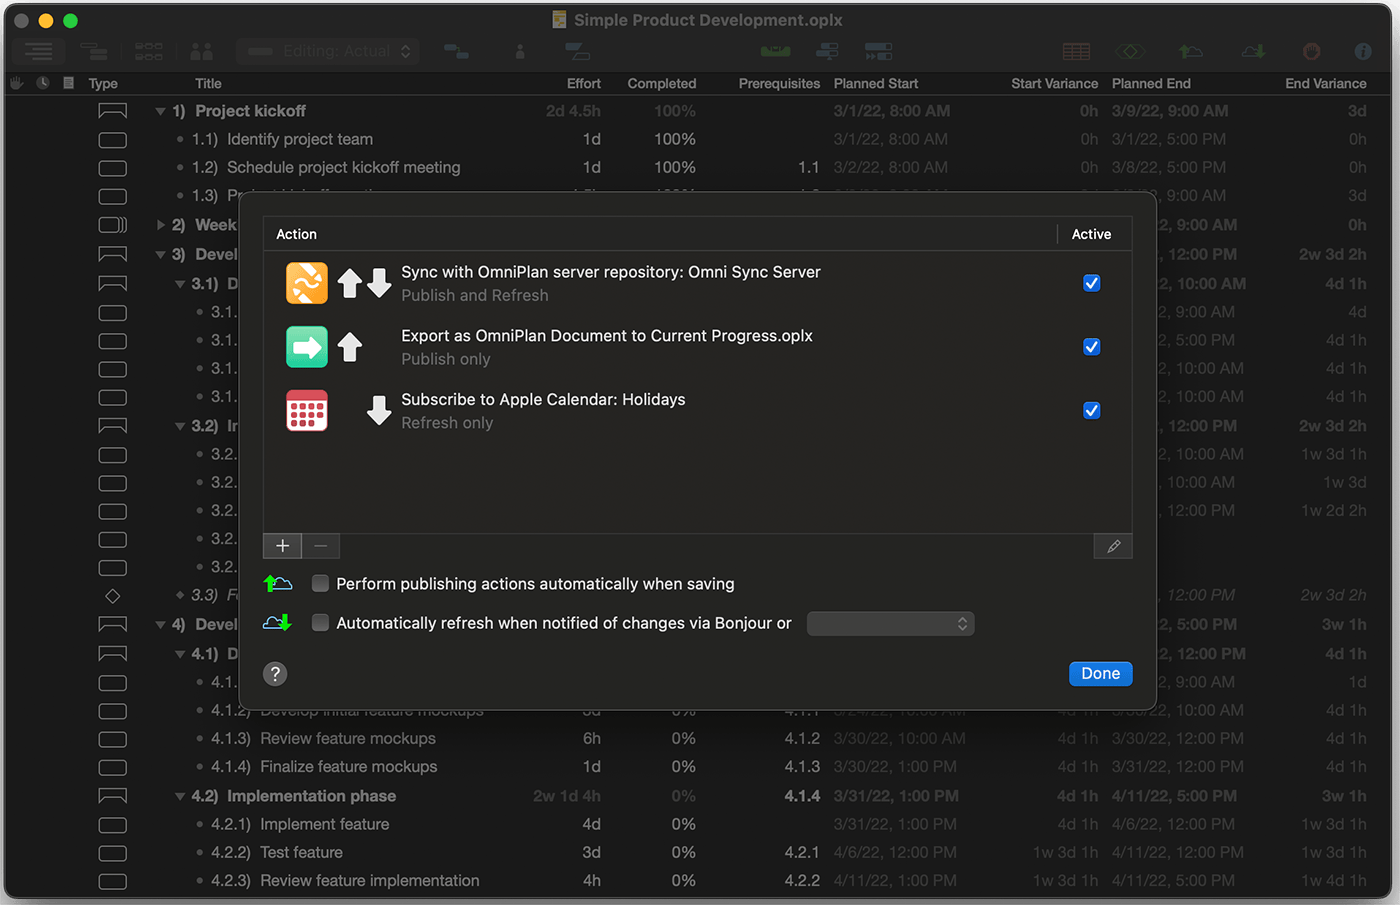
Task: Open the refresh interval pop-up menu
Action: [890, 624]
